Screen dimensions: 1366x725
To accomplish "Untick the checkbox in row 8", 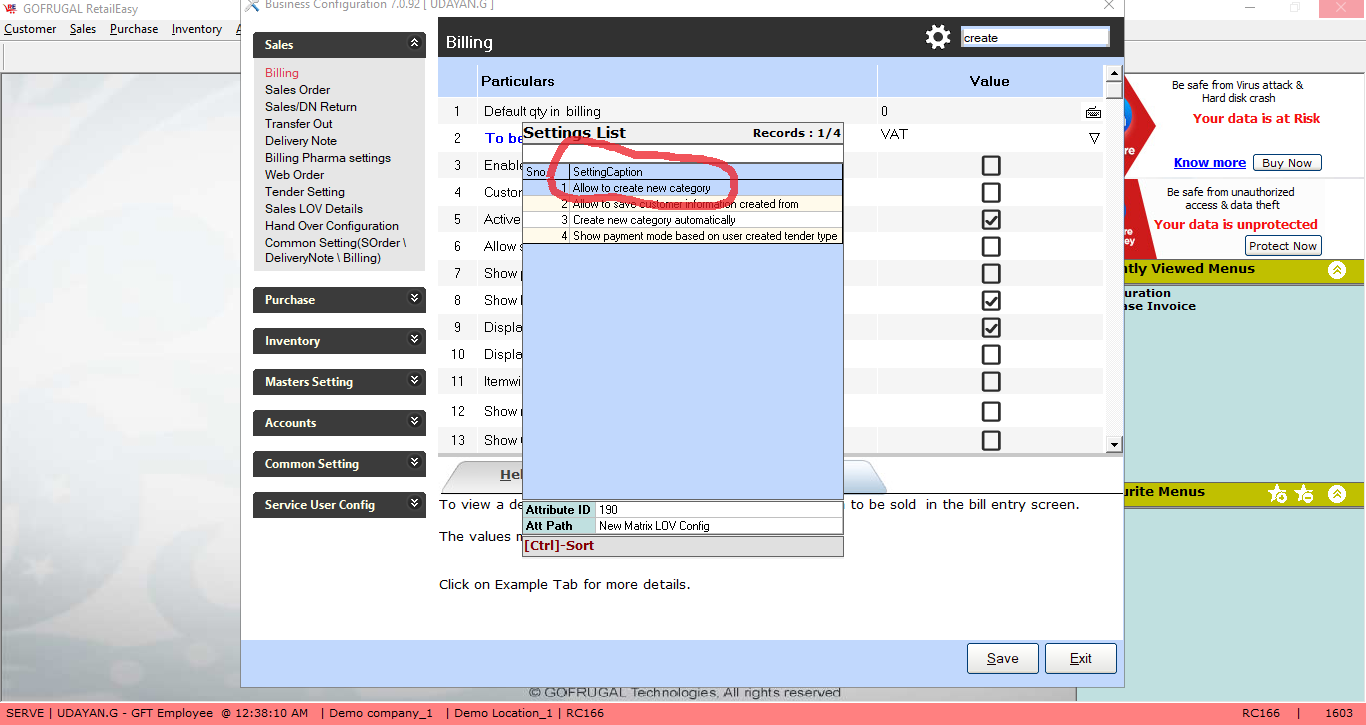I will [991, 301].
